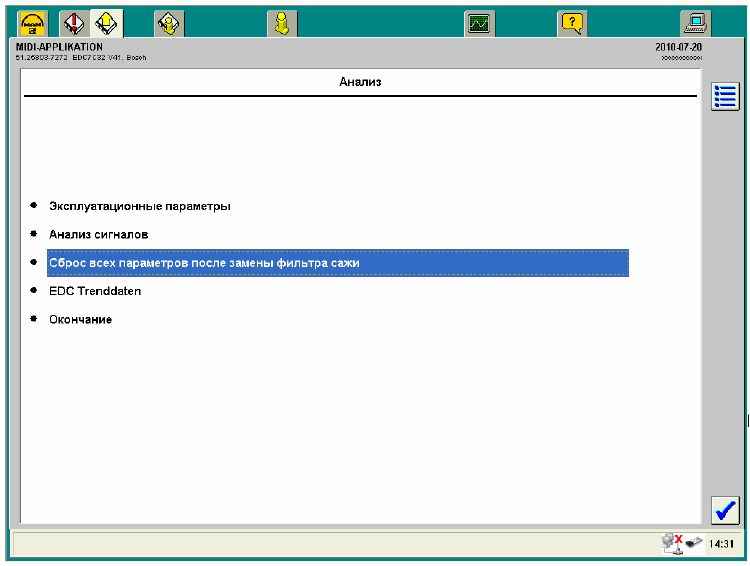The width and height of the screenshot is (750, 566).
Task: Select "Анализ сигналов" menu entry
Action: (99, 234)
